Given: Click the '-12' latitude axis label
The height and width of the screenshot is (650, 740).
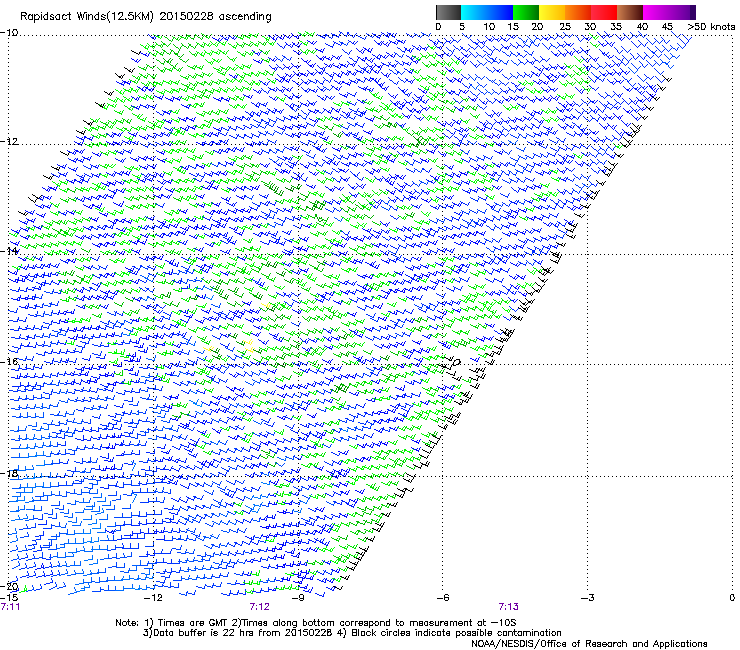Looking at the screenshot, I should pyautogui.click(x=9, y=142).
